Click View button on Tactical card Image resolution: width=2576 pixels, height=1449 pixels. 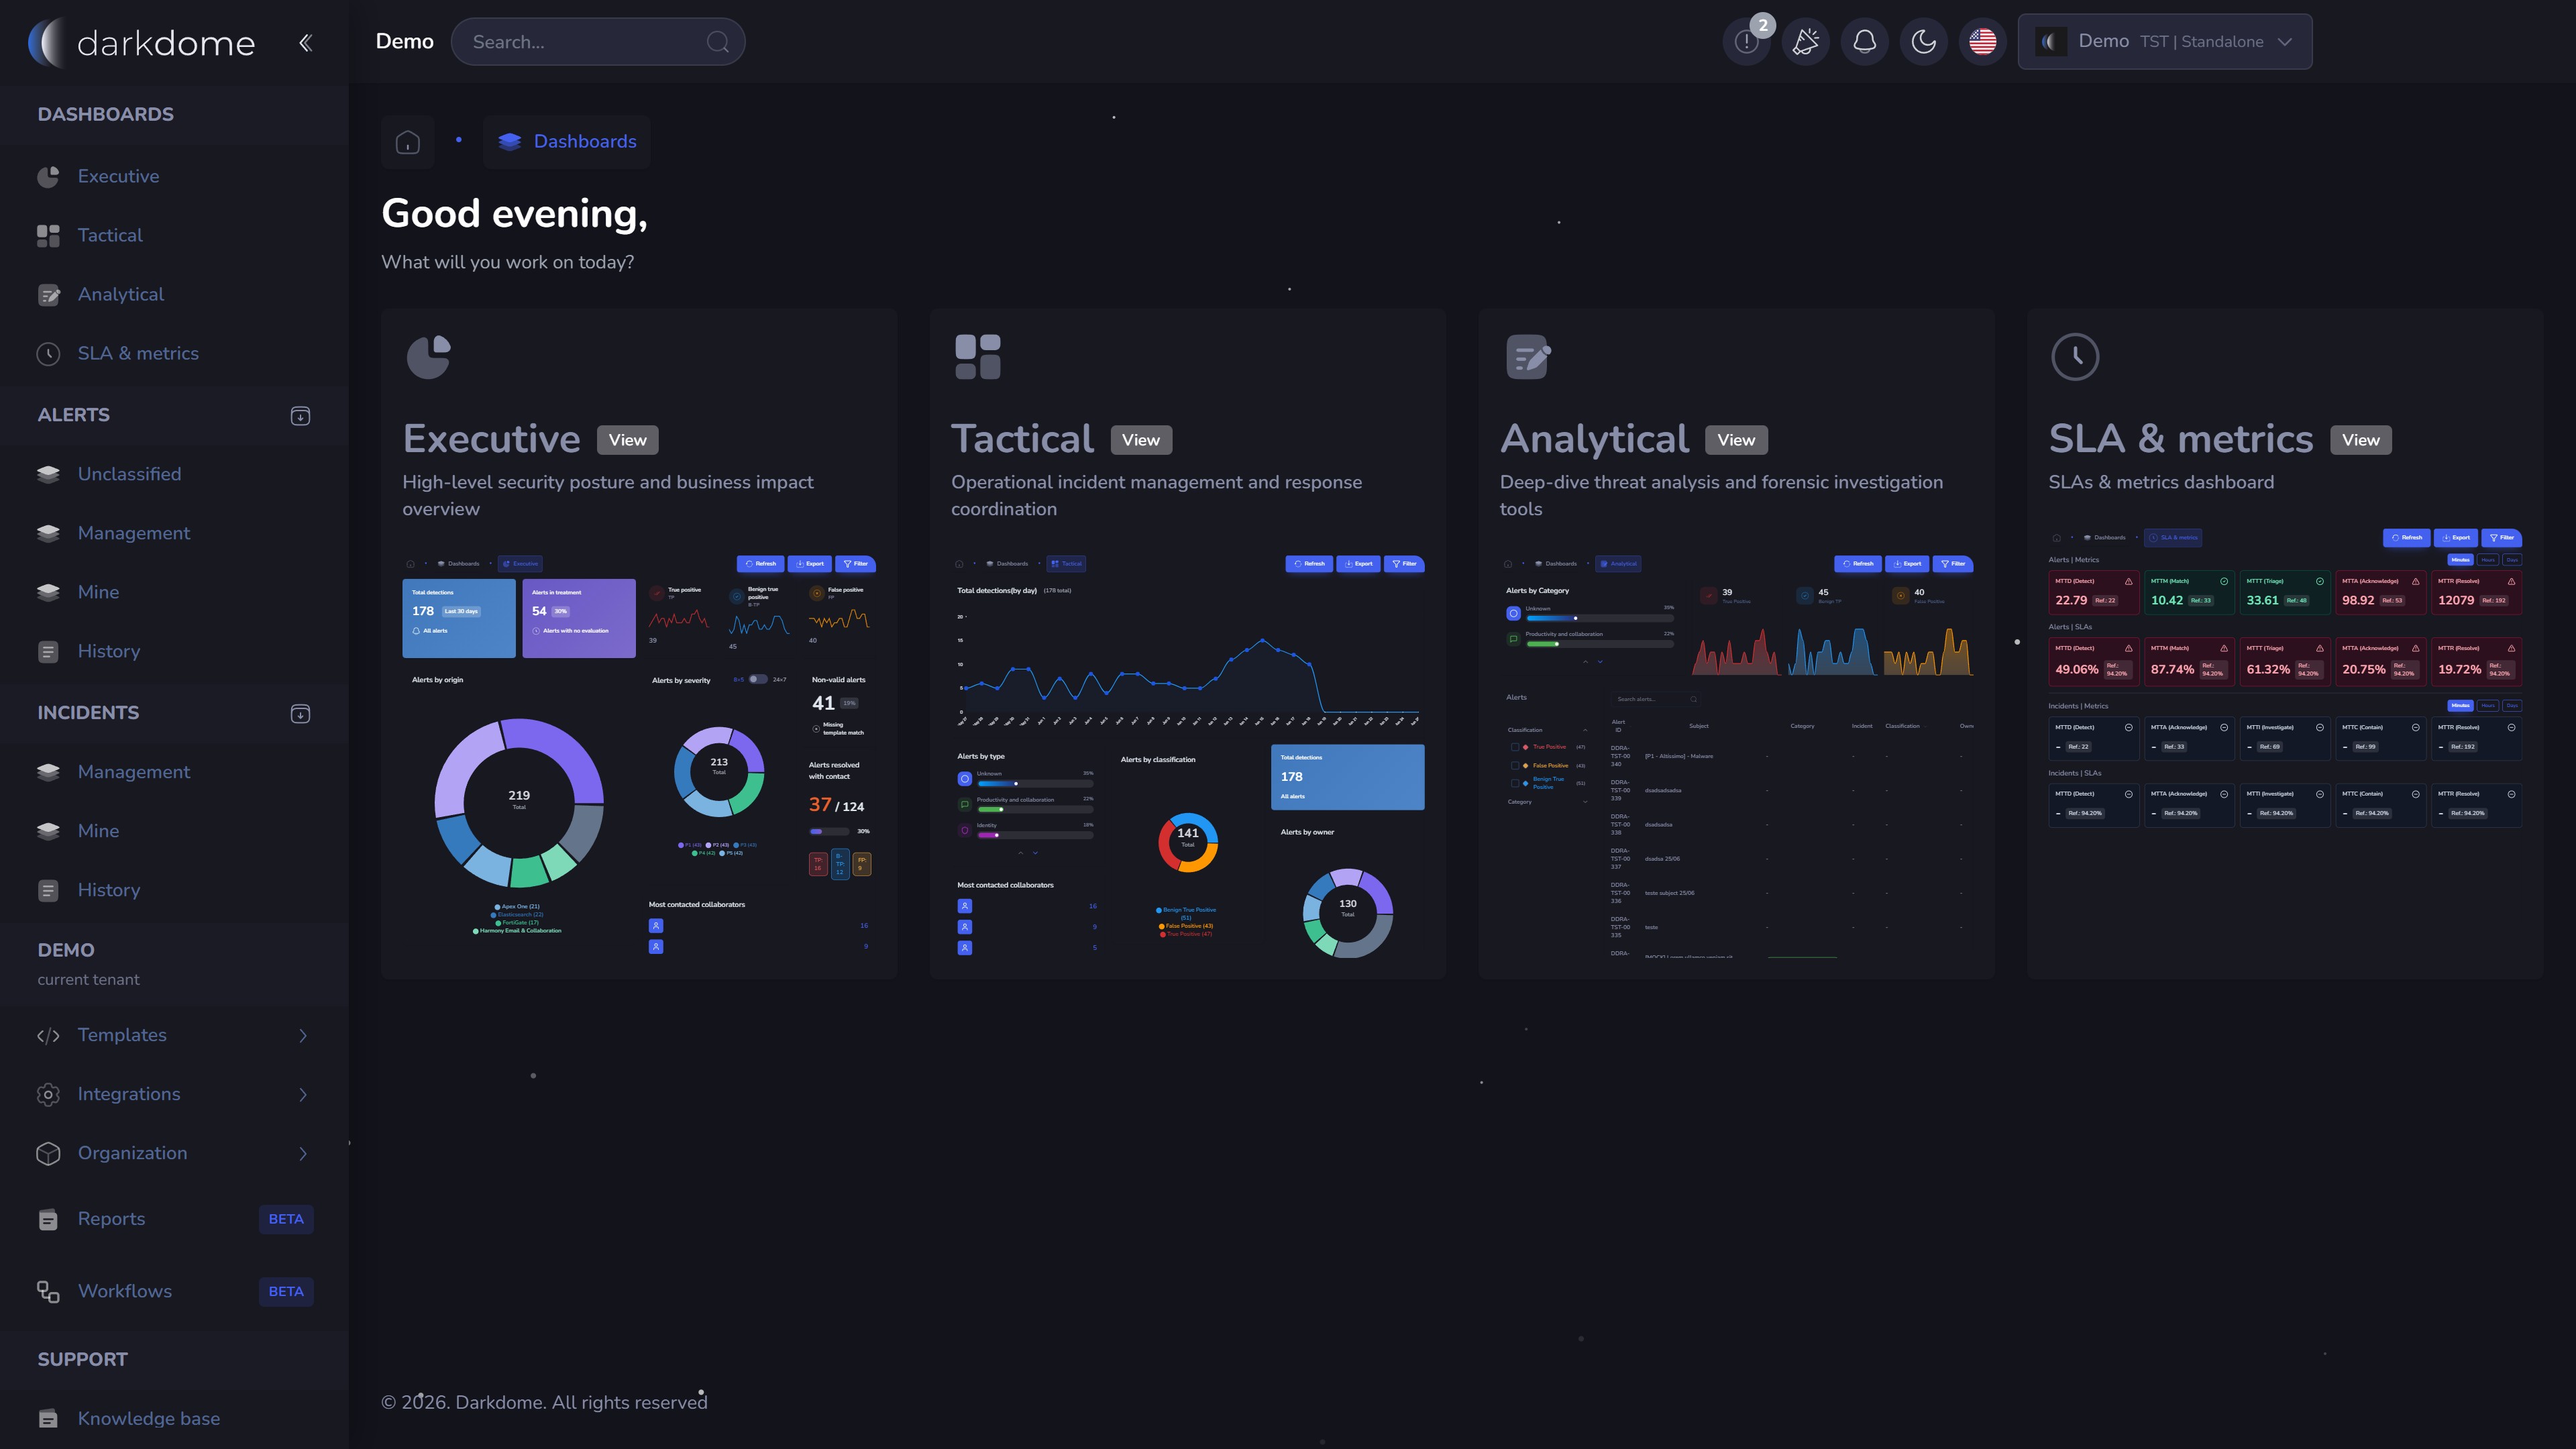click(1140, 440)
